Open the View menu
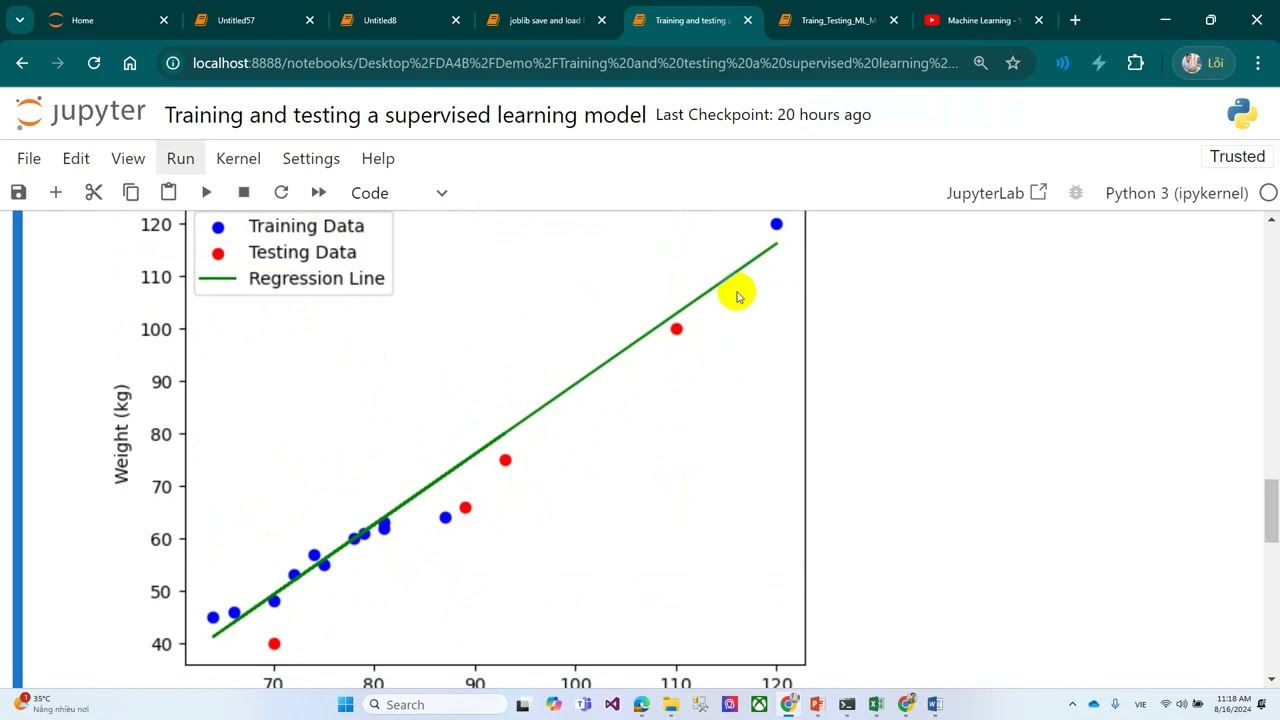The height and width of the screenshot is (720, 1280). pos(128,158)
